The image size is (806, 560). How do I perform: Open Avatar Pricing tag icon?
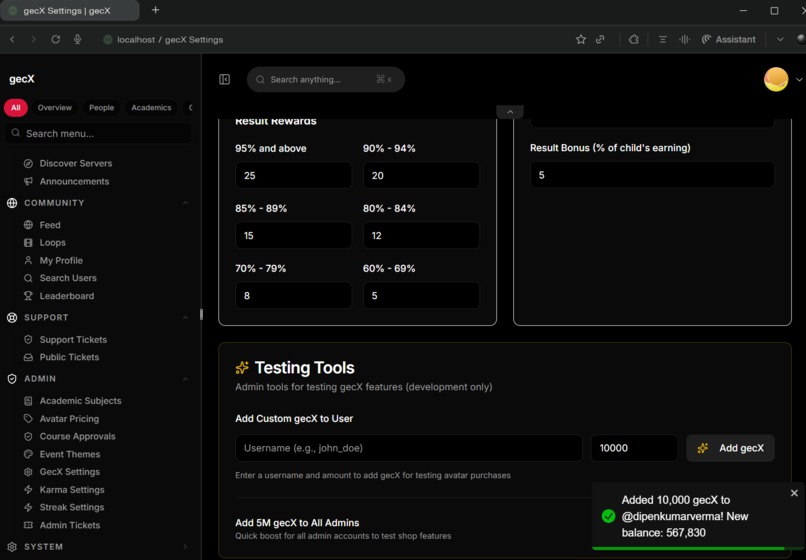click(x=28, y=419)
